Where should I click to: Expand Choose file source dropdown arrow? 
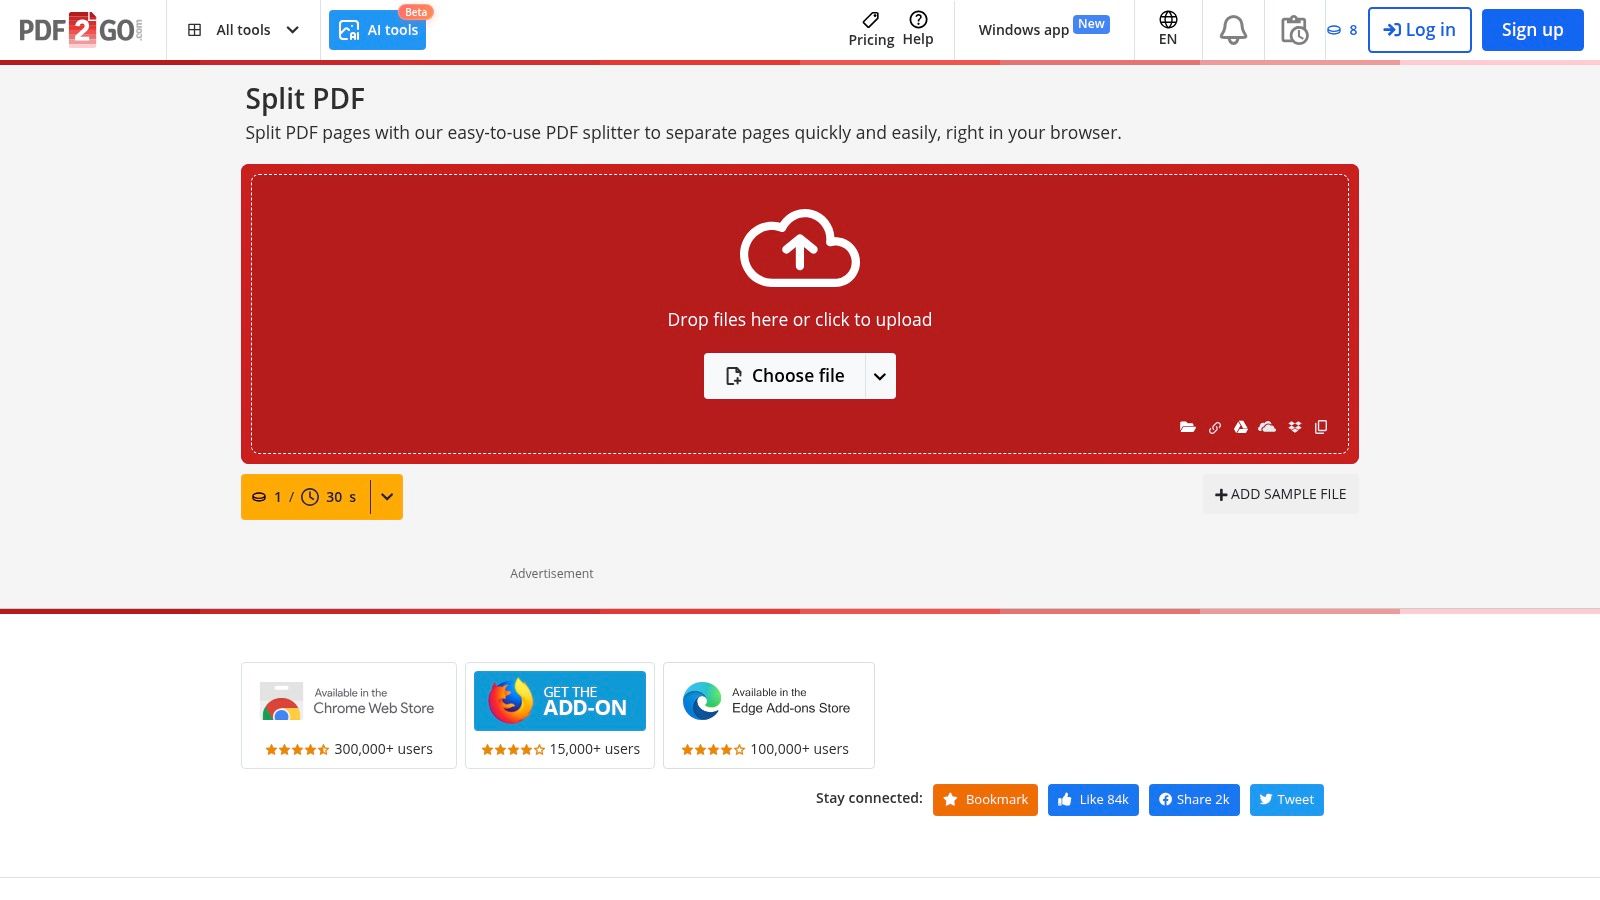(x=880, y=376)
